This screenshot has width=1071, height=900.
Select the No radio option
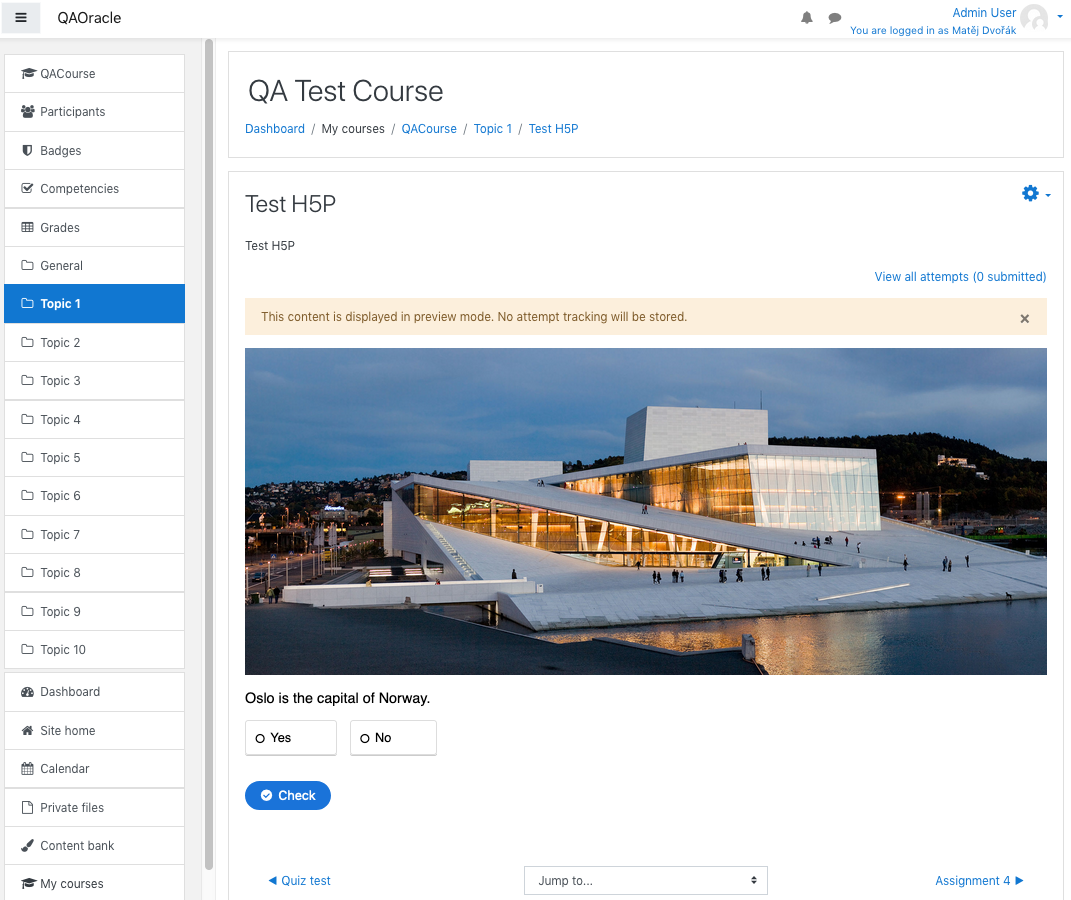coord(393,737)
